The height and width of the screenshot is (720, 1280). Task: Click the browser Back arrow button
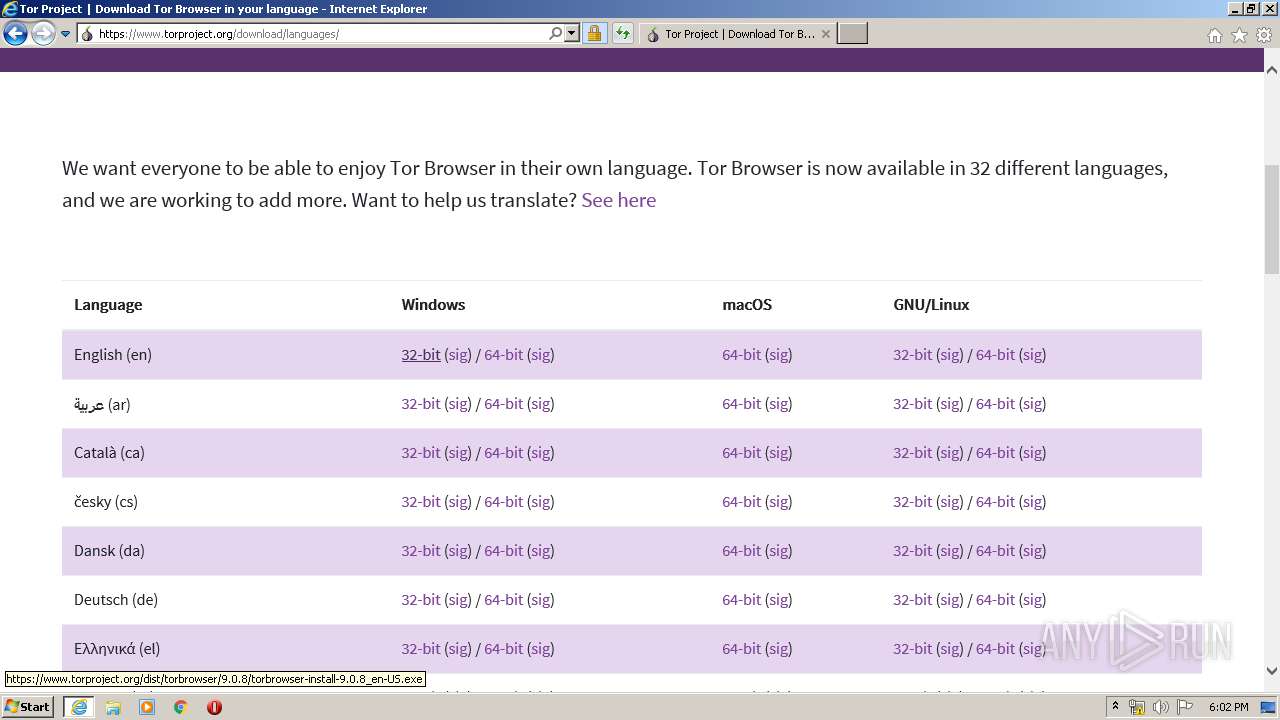[x=15, y=34]
